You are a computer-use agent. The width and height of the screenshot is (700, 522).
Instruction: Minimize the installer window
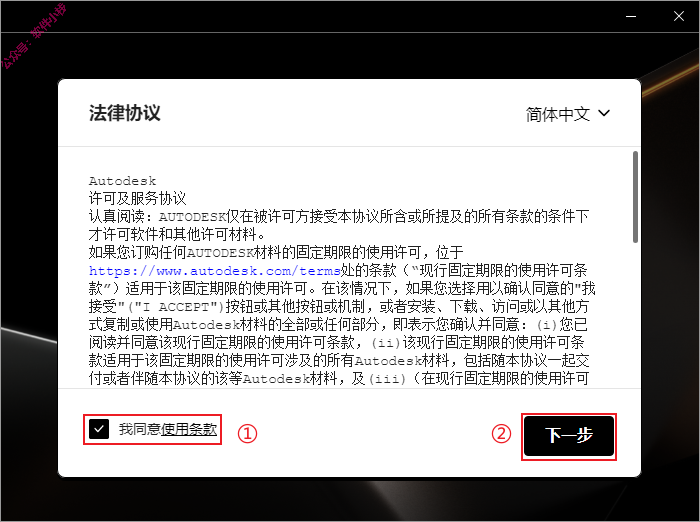click(x=631, y=17)
